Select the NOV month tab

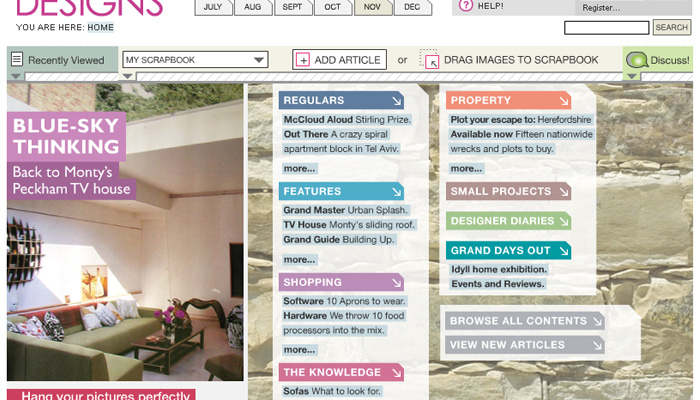pyautogui.click(x=372, y=7)
